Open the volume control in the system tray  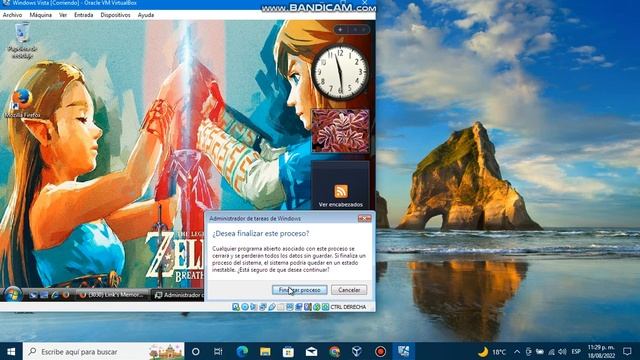[x=562, y=351]
